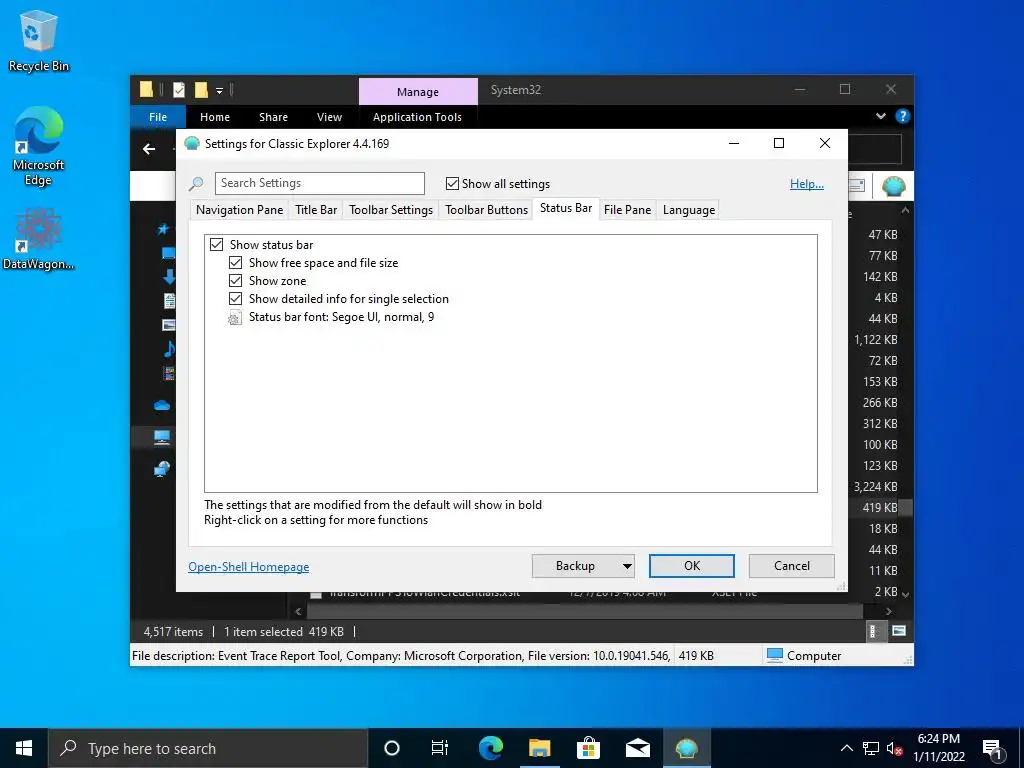This screenshot has height=768, width=1024.
Task: Switch to Navigation Pane tab
Action: coord(240,210)
